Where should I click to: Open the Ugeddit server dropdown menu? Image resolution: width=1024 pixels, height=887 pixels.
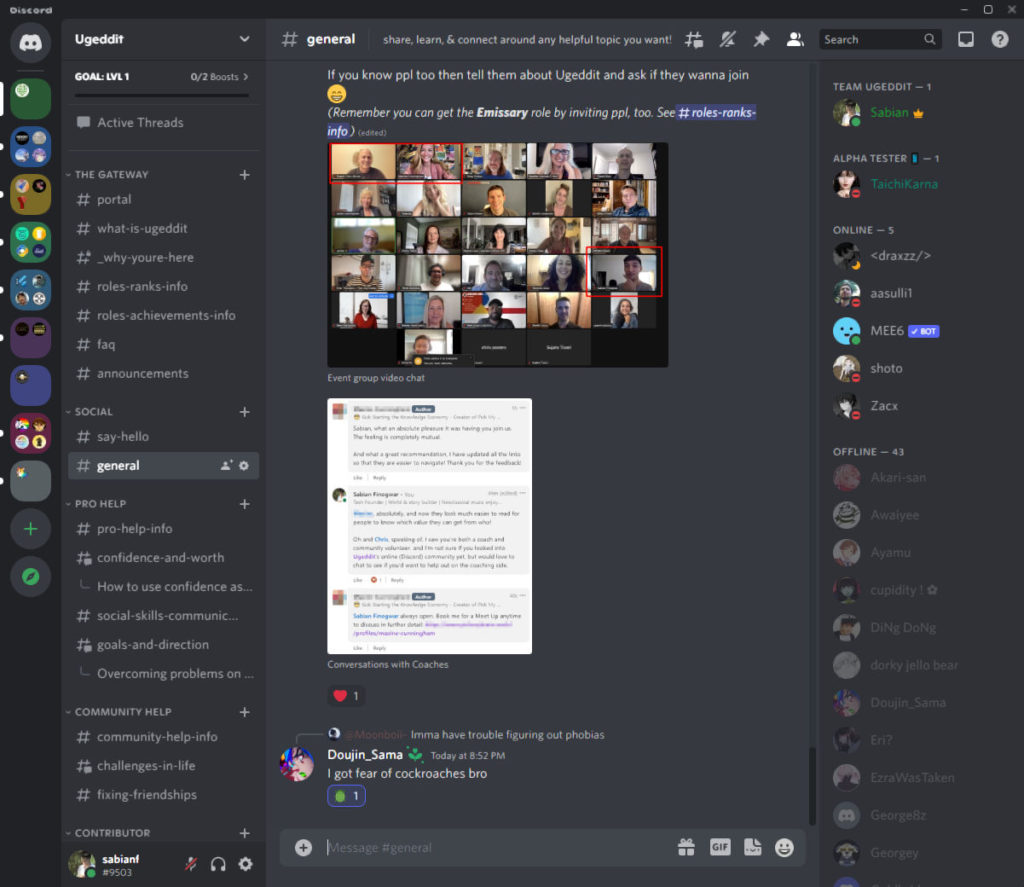244,39
